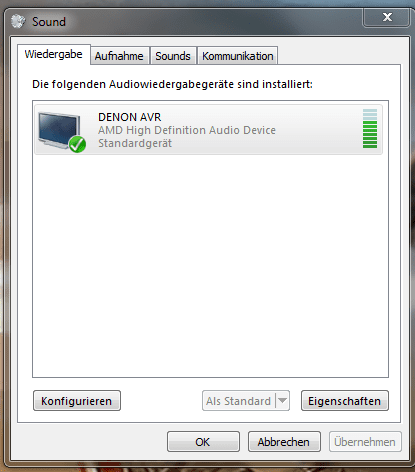Click the Als Standard button
Screen dimensions: 415x472
(x=239, y=401)
